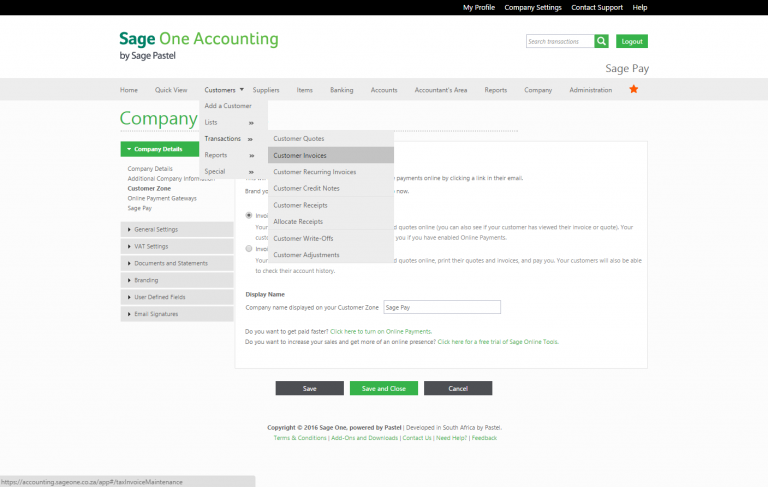
Task: Expand the User Defined Fields section
Action: [177, 297]
